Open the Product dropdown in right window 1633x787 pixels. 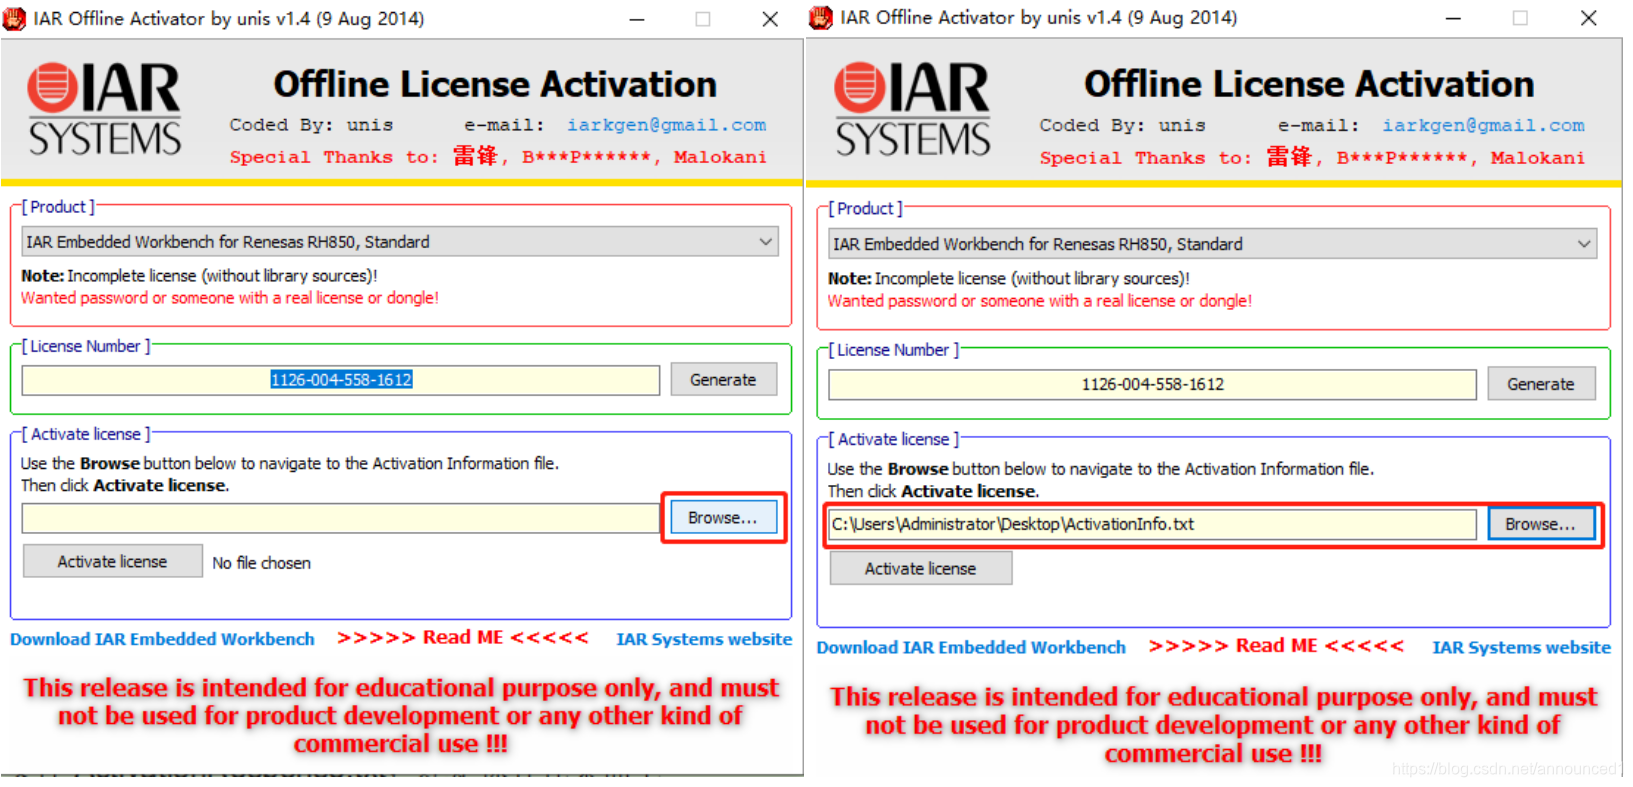[1212, 244]
